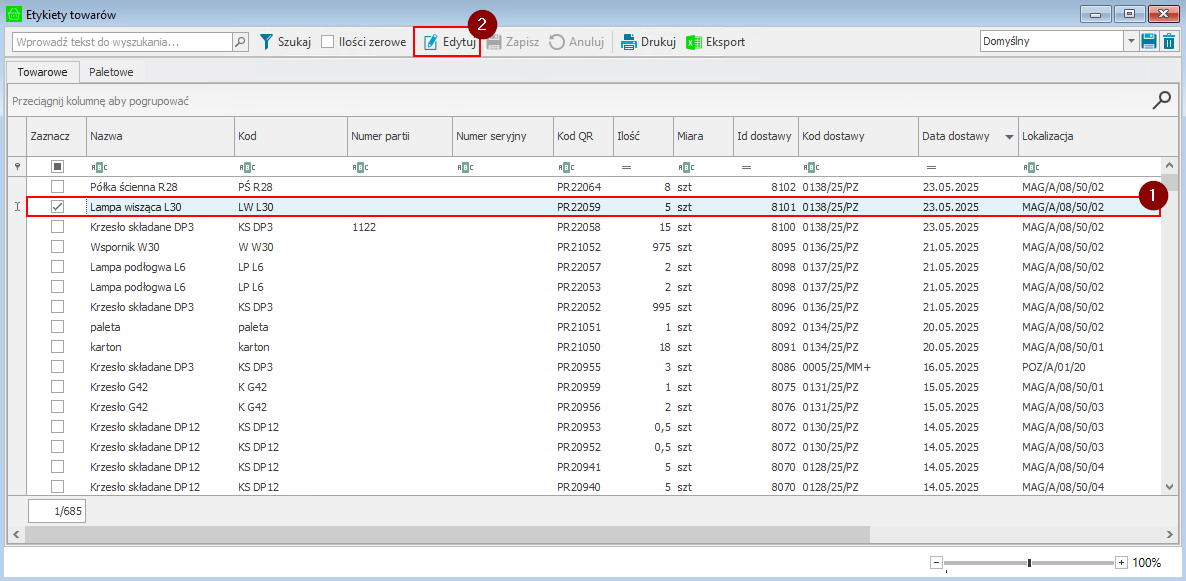Open the Data dostawy column sort arrow
The width and height of the screenshot is (1186, 581).
coord(1009,137)
